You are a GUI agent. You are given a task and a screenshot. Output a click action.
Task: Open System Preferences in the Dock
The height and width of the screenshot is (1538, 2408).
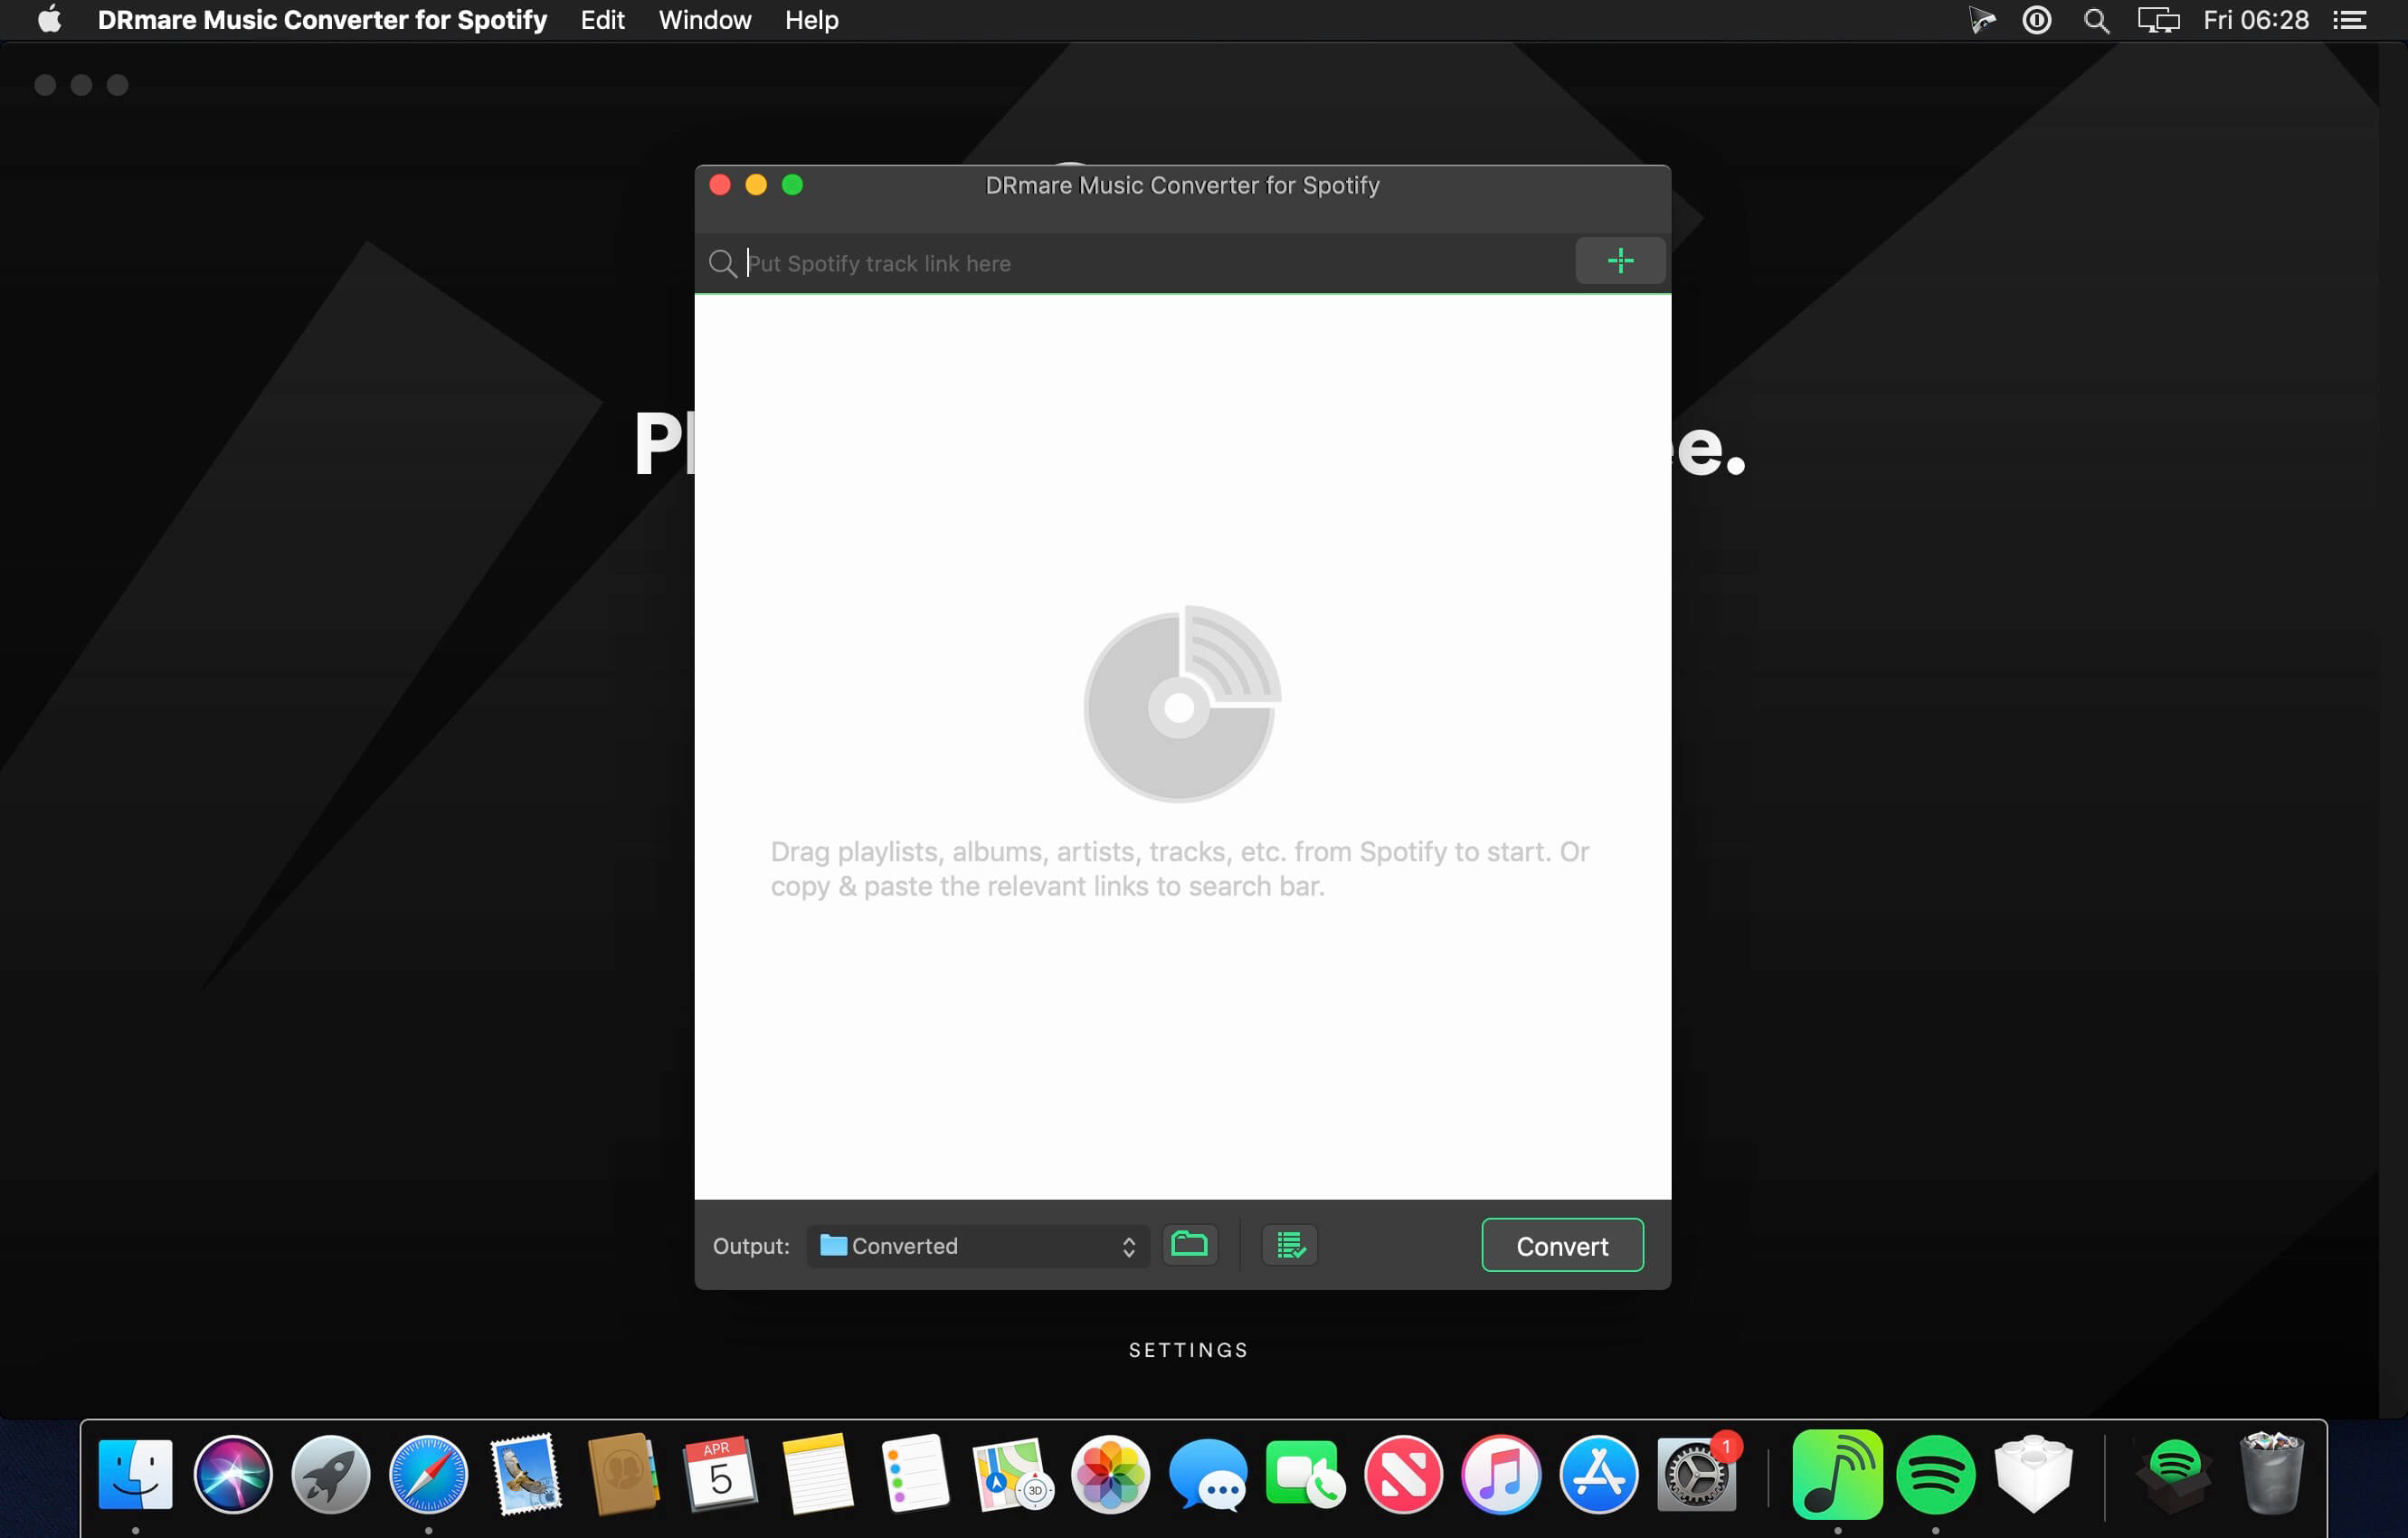pyautogui.click(x=1696, y=1474)
